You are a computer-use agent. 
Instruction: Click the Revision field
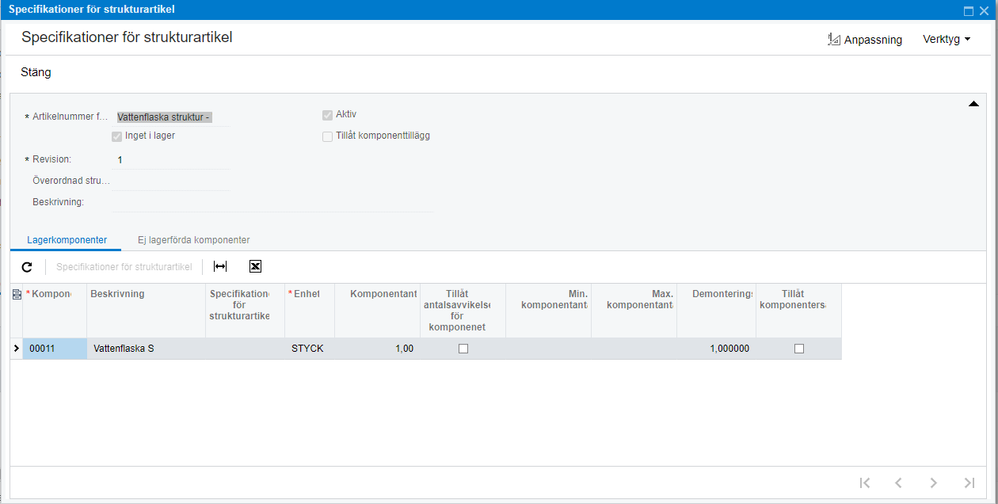point(171,160)
